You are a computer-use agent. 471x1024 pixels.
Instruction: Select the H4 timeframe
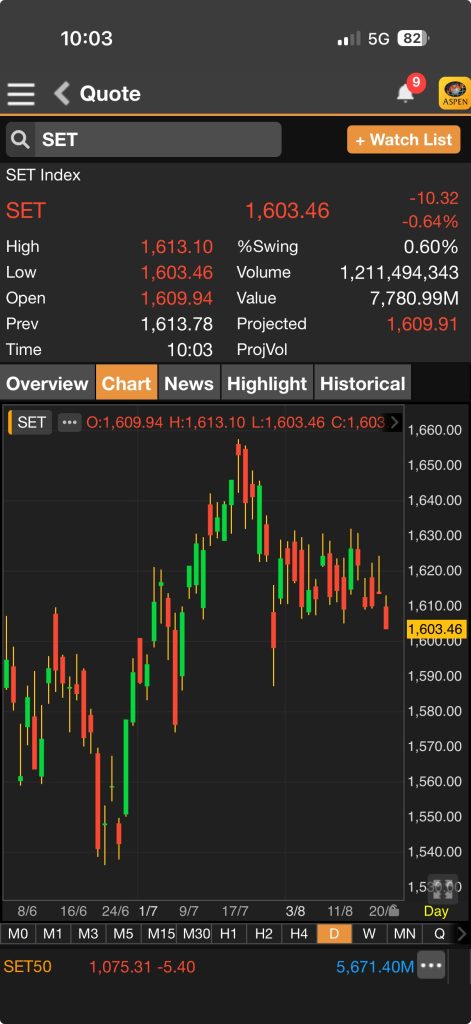[299, 934]
